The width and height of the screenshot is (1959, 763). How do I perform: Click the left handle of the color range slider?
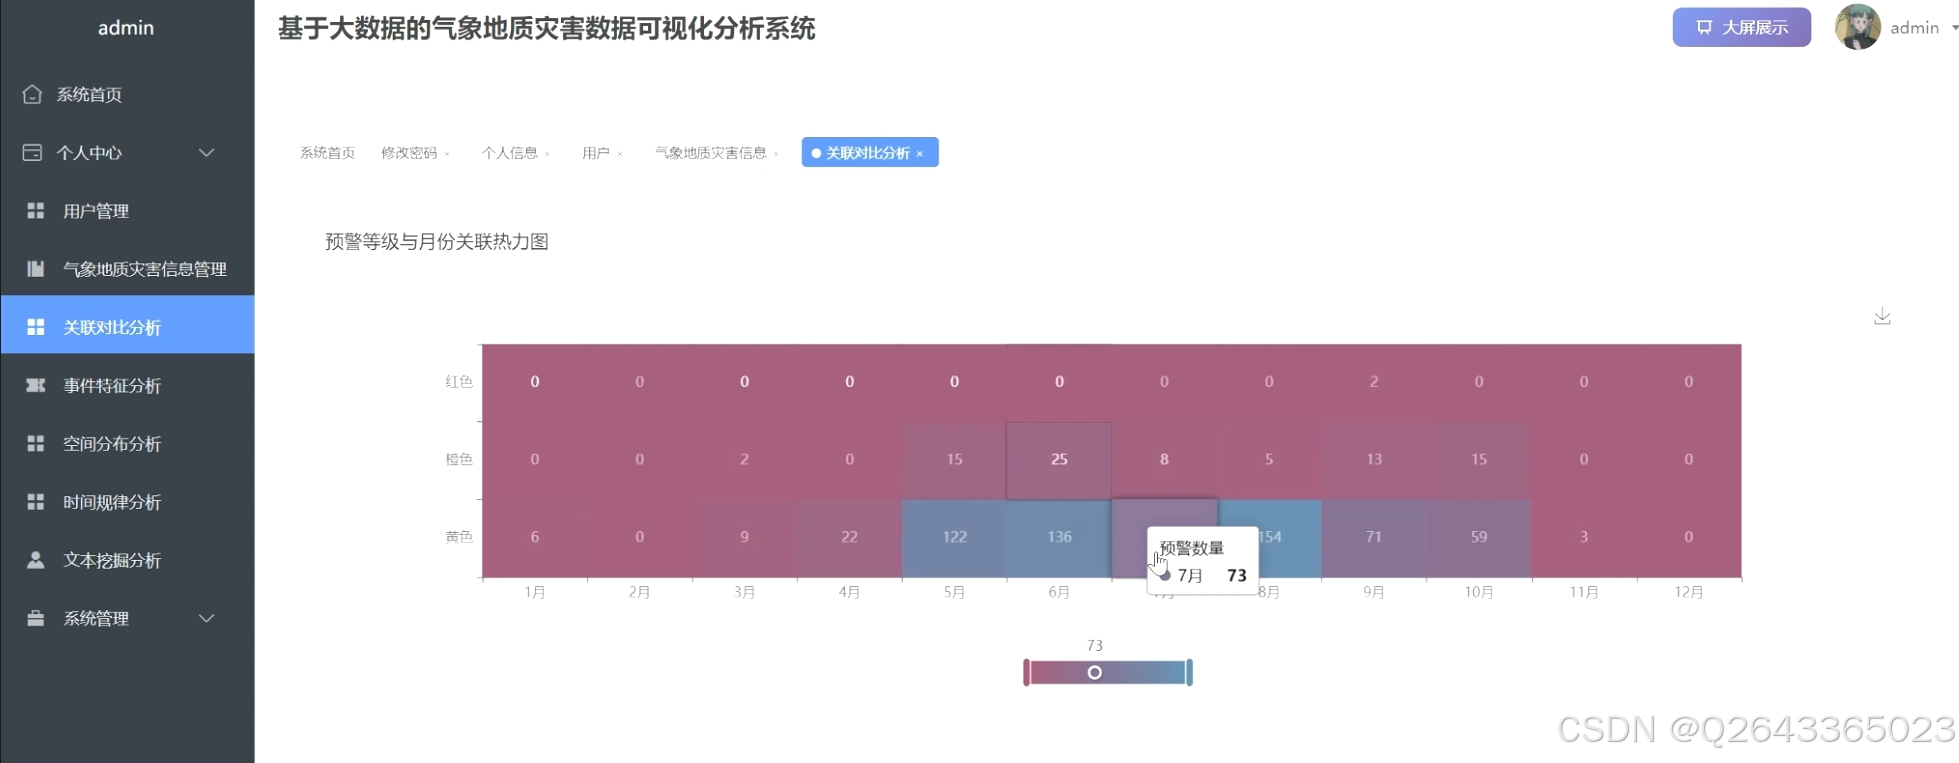pyautogui.click(x=1026, y=672)
